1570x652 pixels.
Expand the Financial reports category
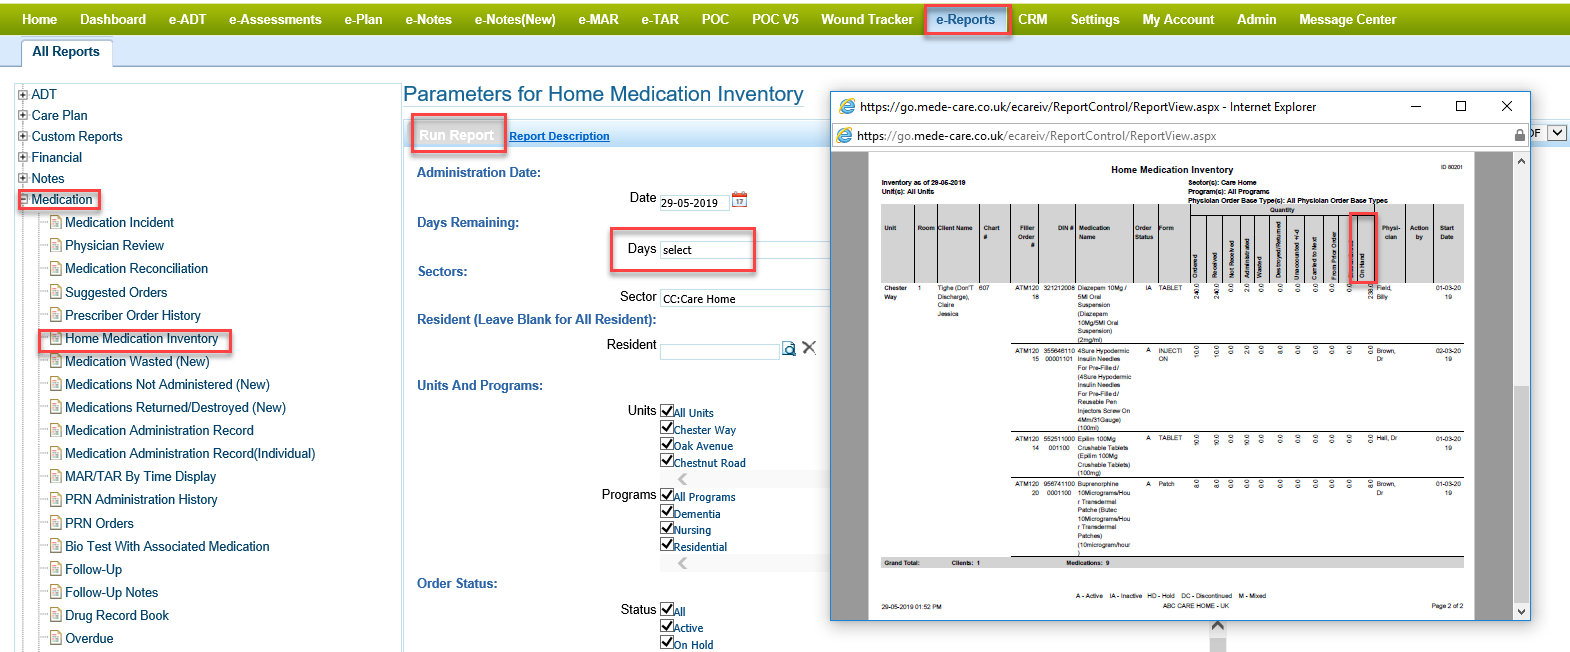click(x=23, y=157)
